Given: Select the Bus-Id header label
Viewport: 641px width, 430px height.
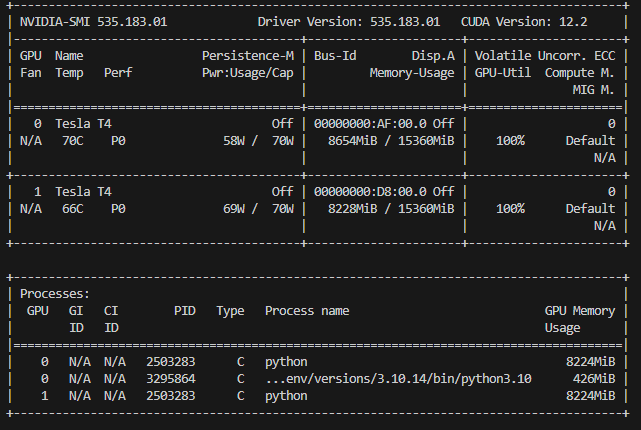Looking at the screenshot, I should (335, 56).
